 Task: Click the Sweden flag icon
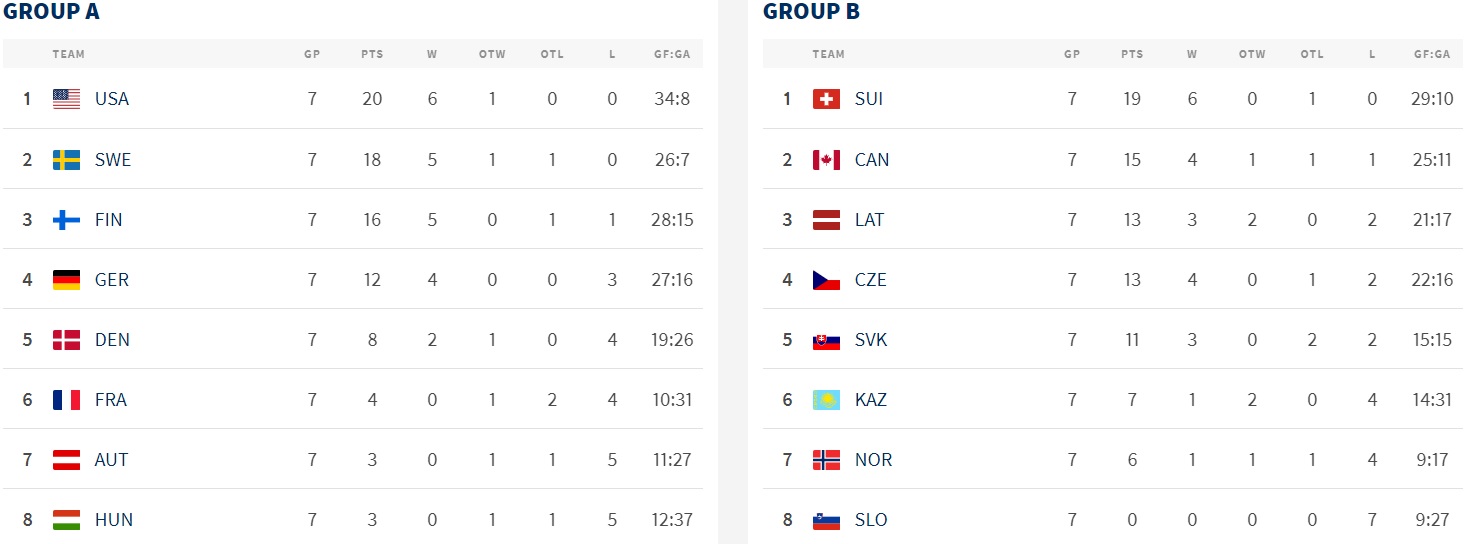[66, 160]
